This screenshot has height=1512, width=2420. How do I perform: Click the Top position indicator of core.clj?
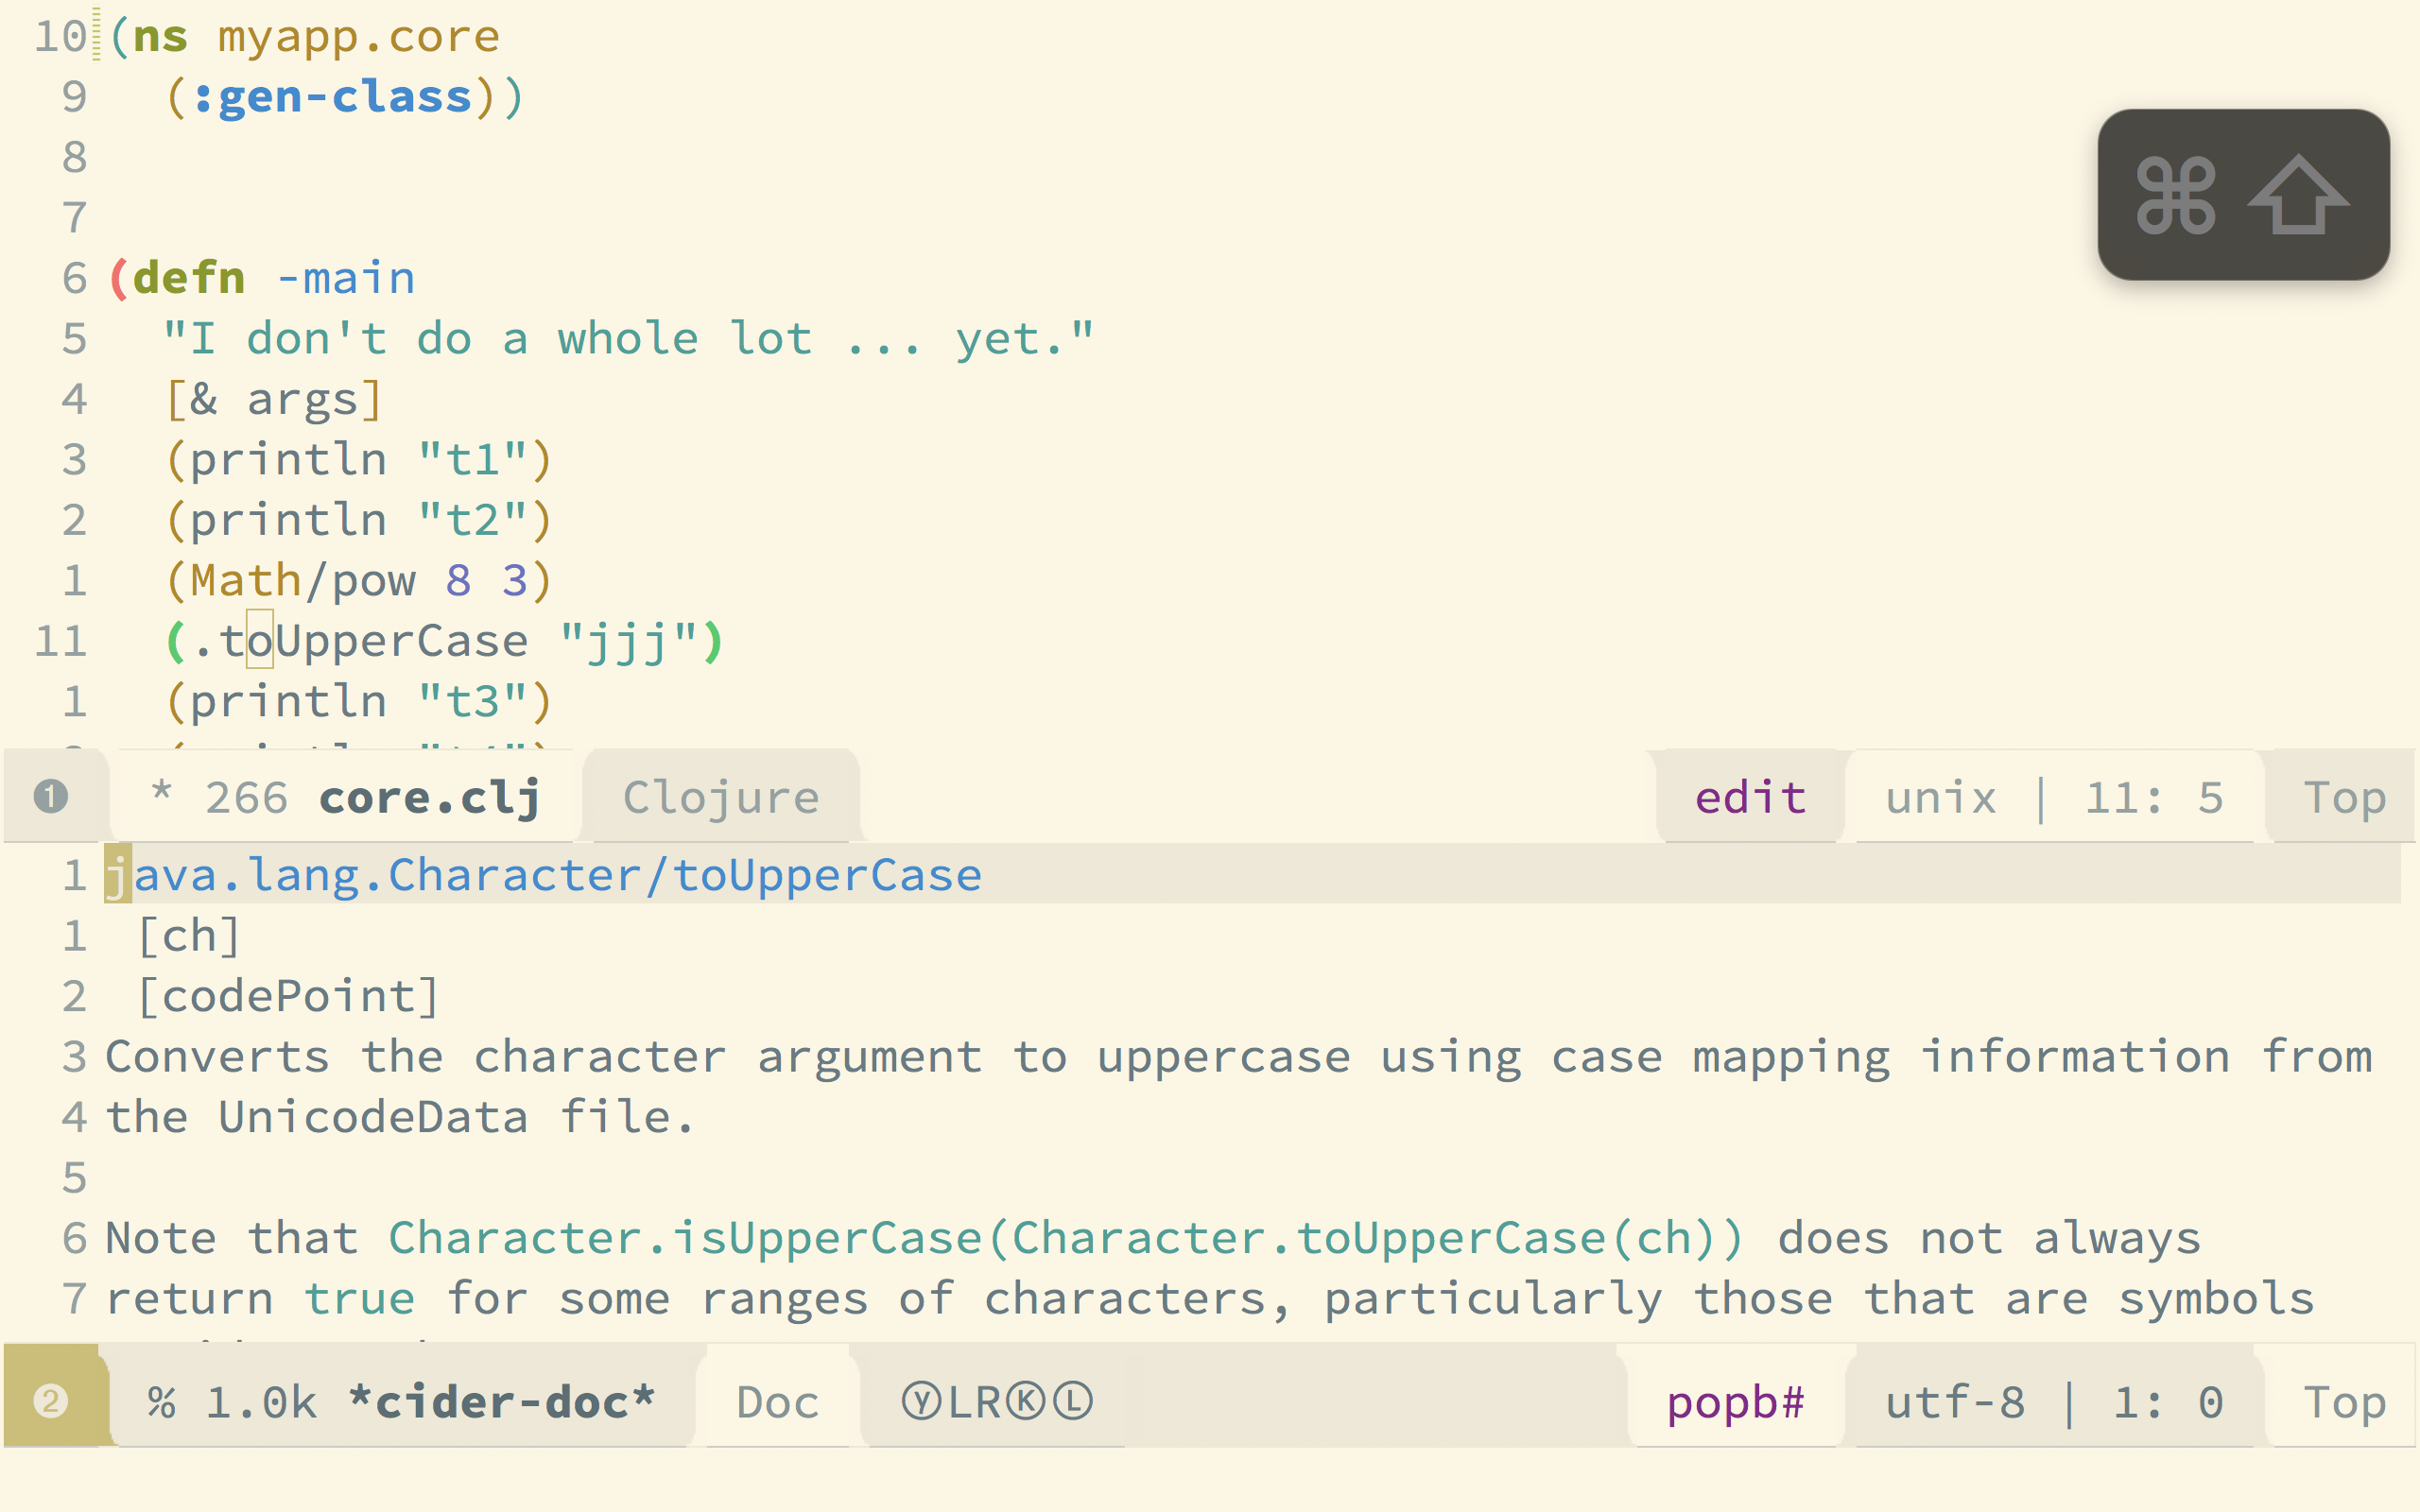(x=2345, y=798)
